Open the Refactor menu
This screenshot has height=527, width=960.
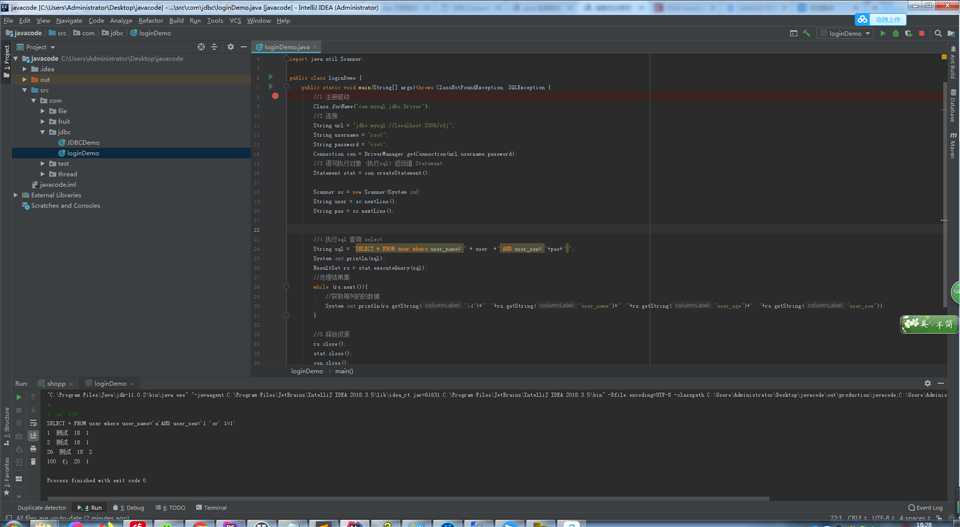(x=151, y=21)
